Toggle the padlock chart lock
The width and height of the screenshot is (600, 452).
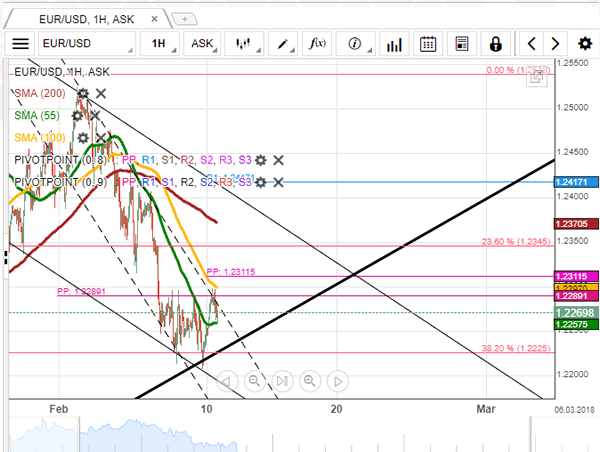(496, 44)
